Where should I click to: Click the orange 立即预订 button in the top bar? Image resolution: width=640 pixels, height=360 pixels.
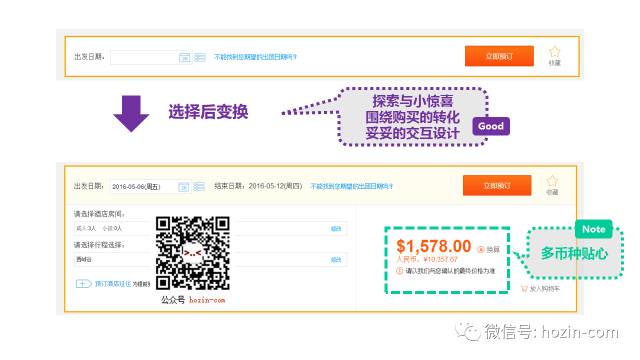pyautogui.click(x=499, y=56)
